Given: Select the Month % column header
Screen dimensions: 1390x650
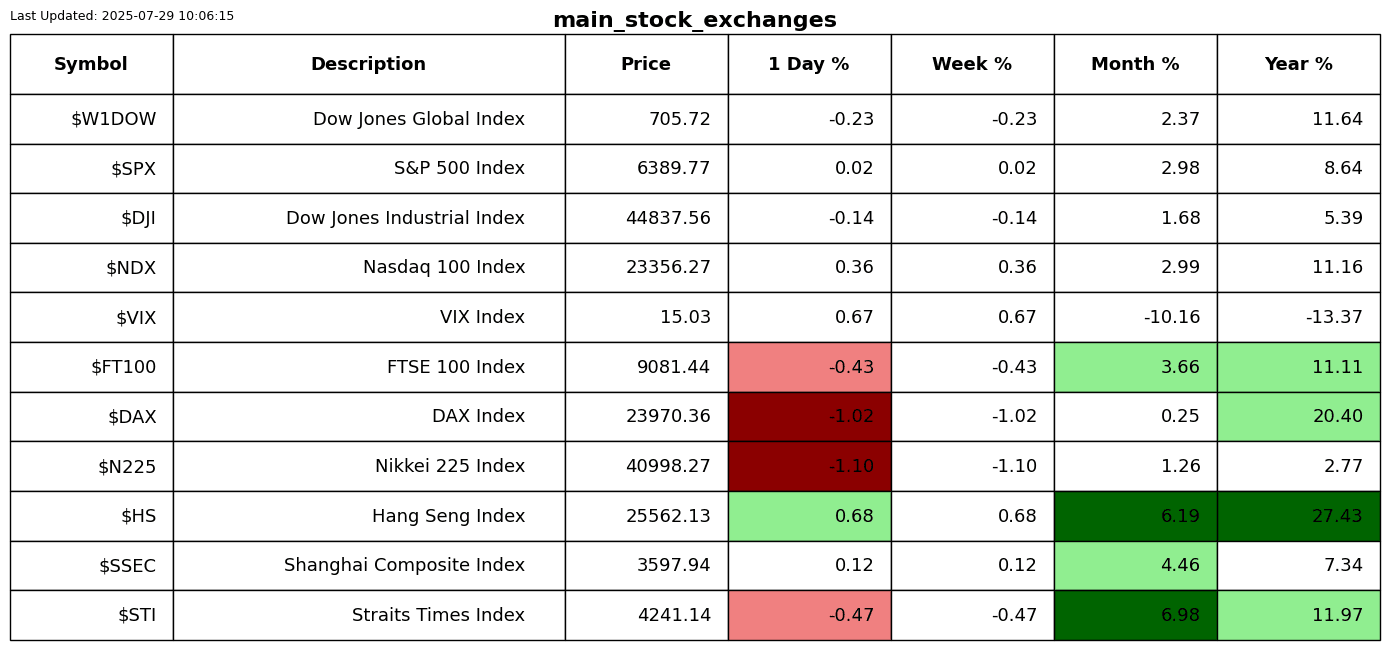Looking at the screenshot, I should click(1135, 64).
